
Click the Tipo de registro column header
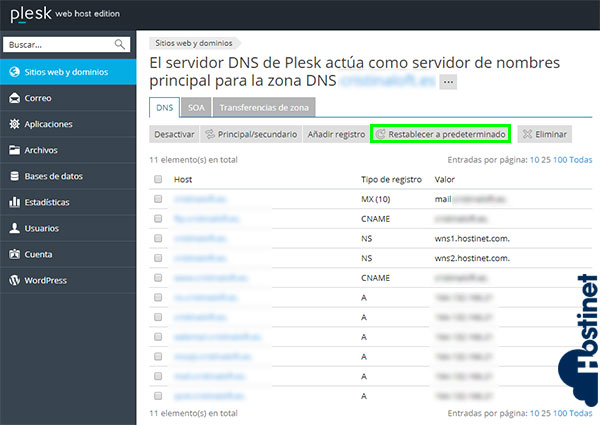(391, 179)
